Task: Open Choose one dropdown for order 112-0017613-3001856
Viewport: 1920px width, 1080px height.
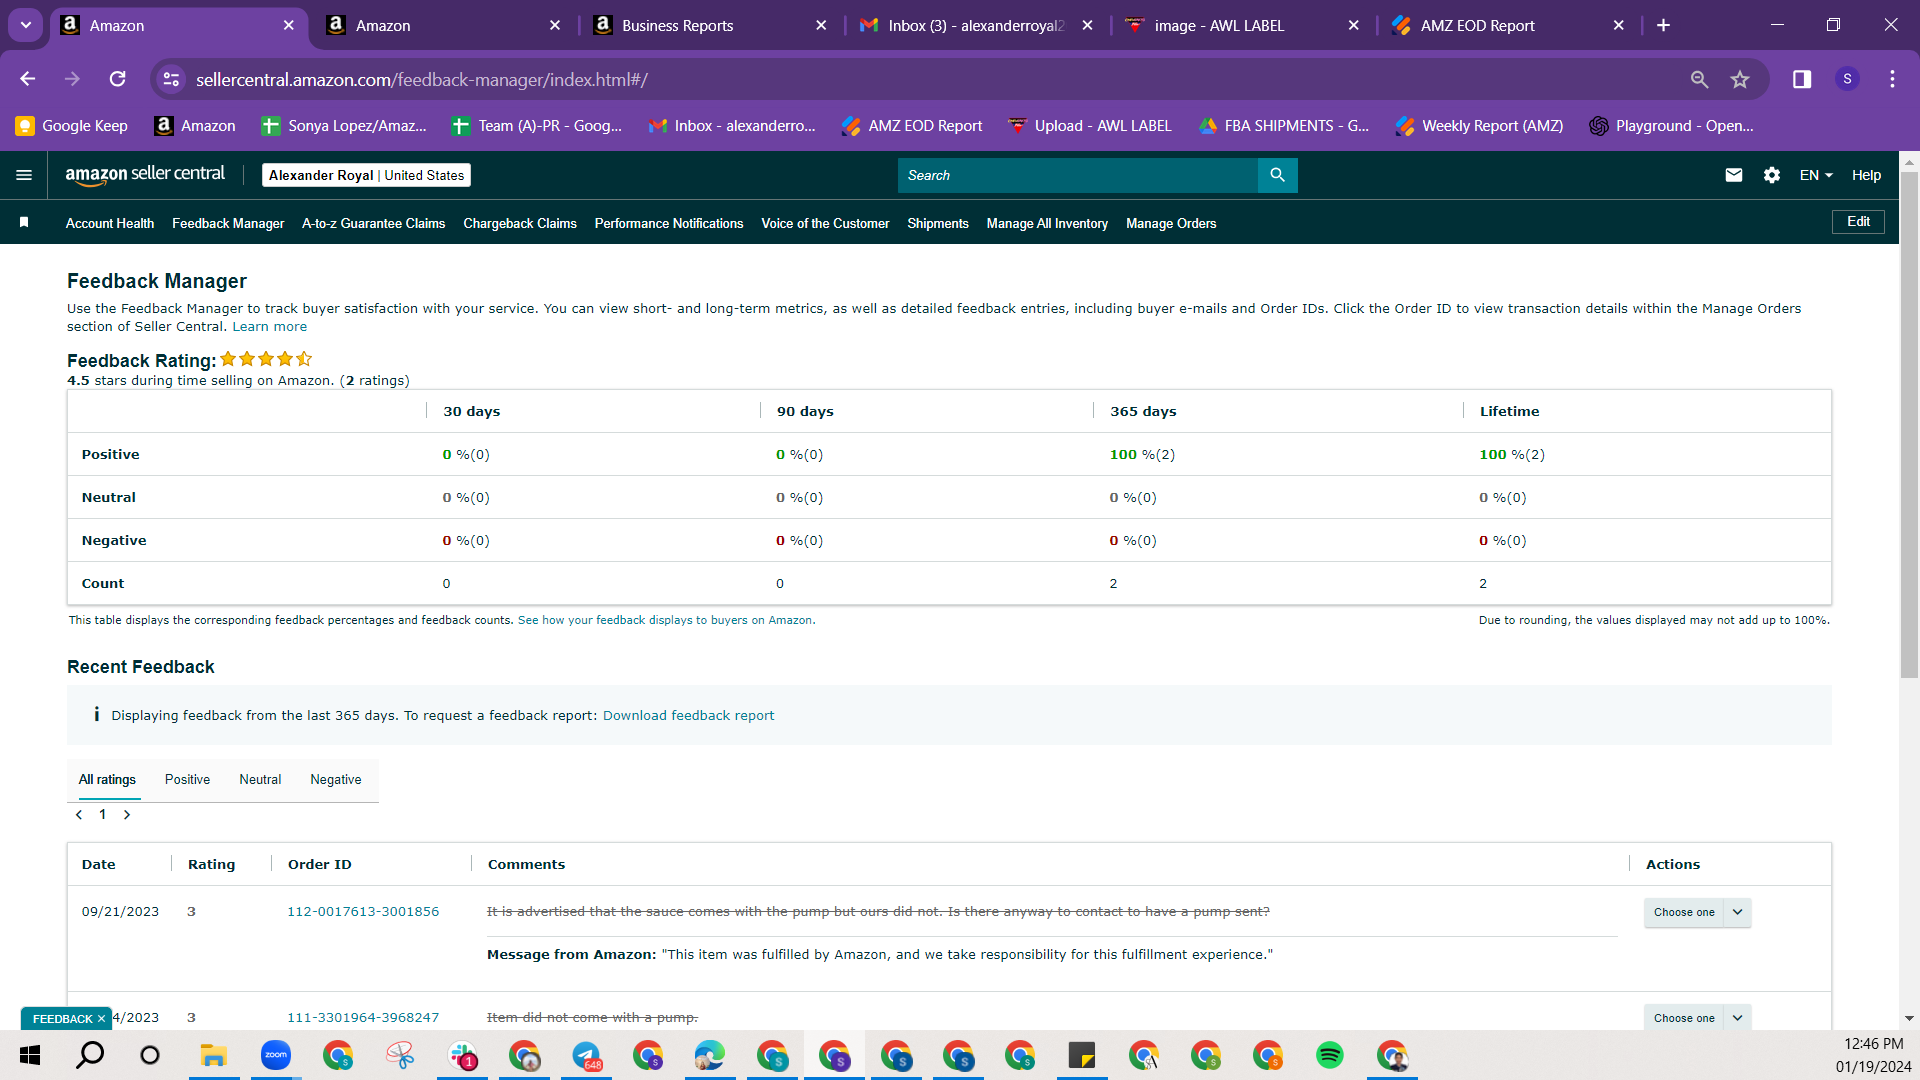Action: pos(1697,912)
